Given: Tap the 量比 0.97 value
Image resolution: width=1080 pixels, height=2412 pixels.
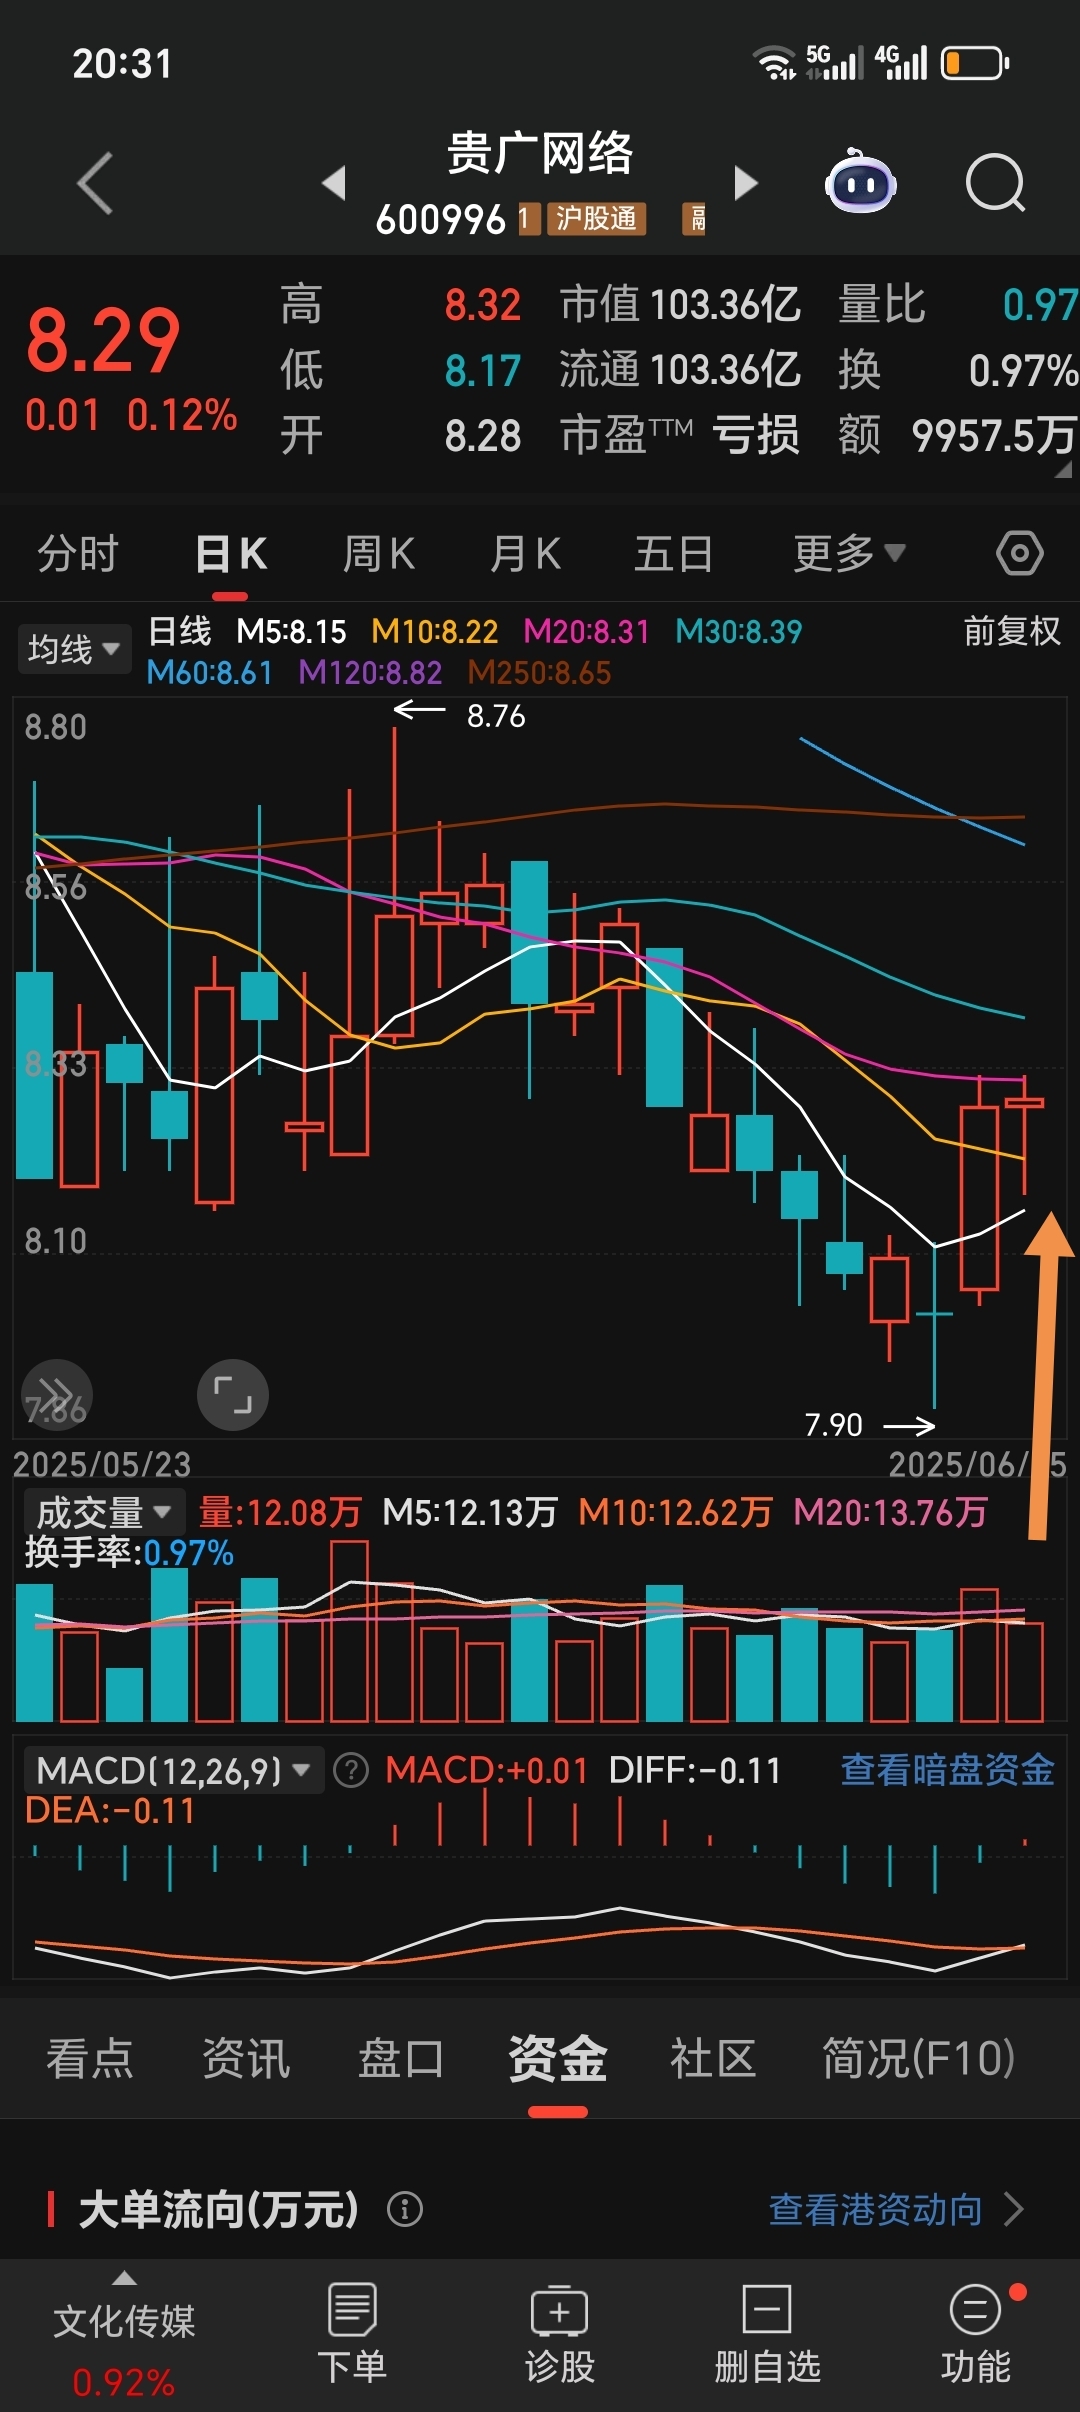Looking at the screenshot, I should point(957,305).
